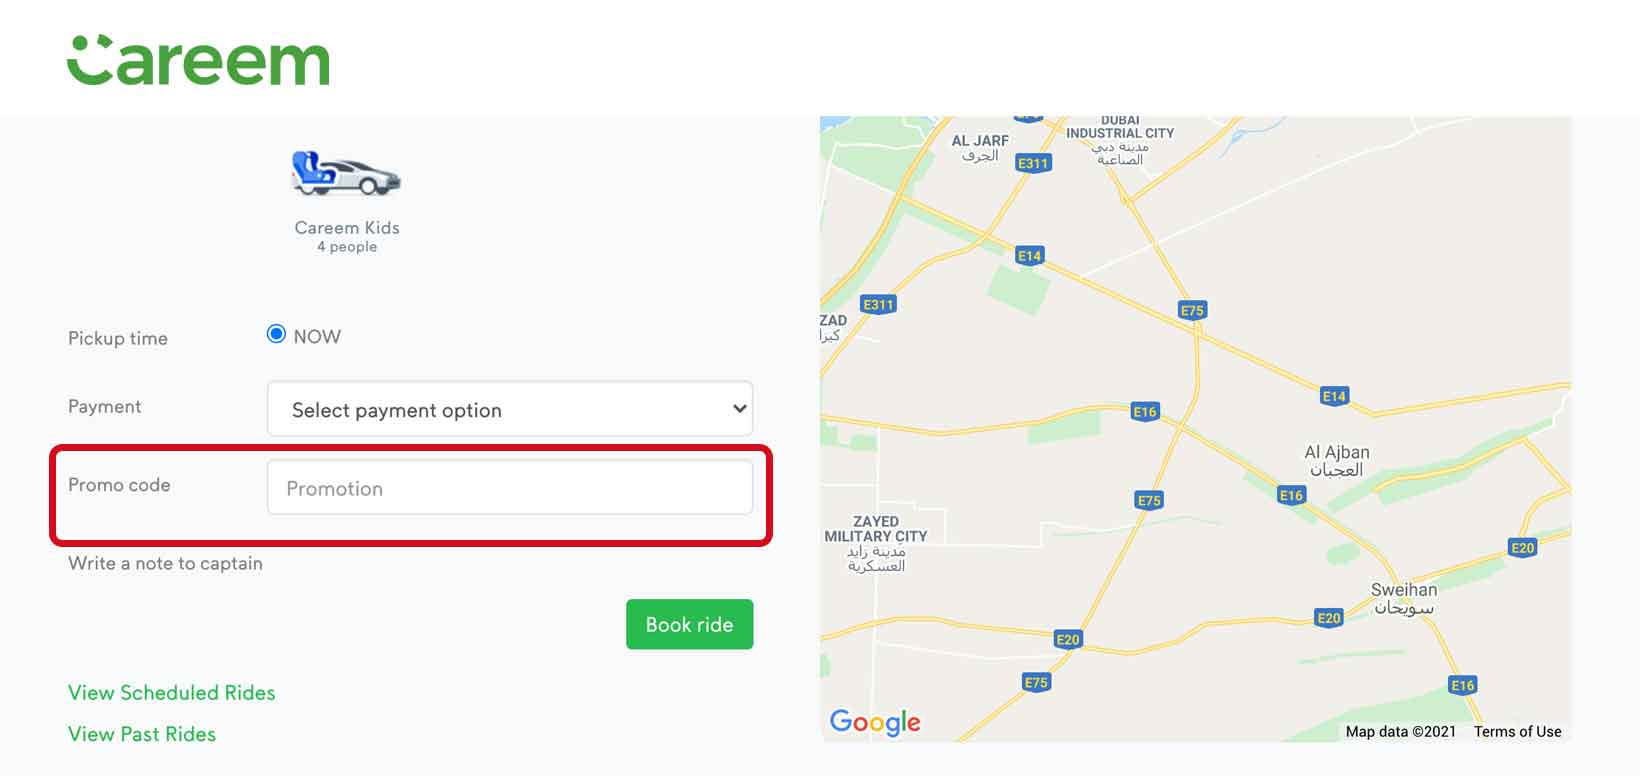Click the Dubai Industrial City label
This screenshot has width=1640, height=776.
coord(1120,140)
